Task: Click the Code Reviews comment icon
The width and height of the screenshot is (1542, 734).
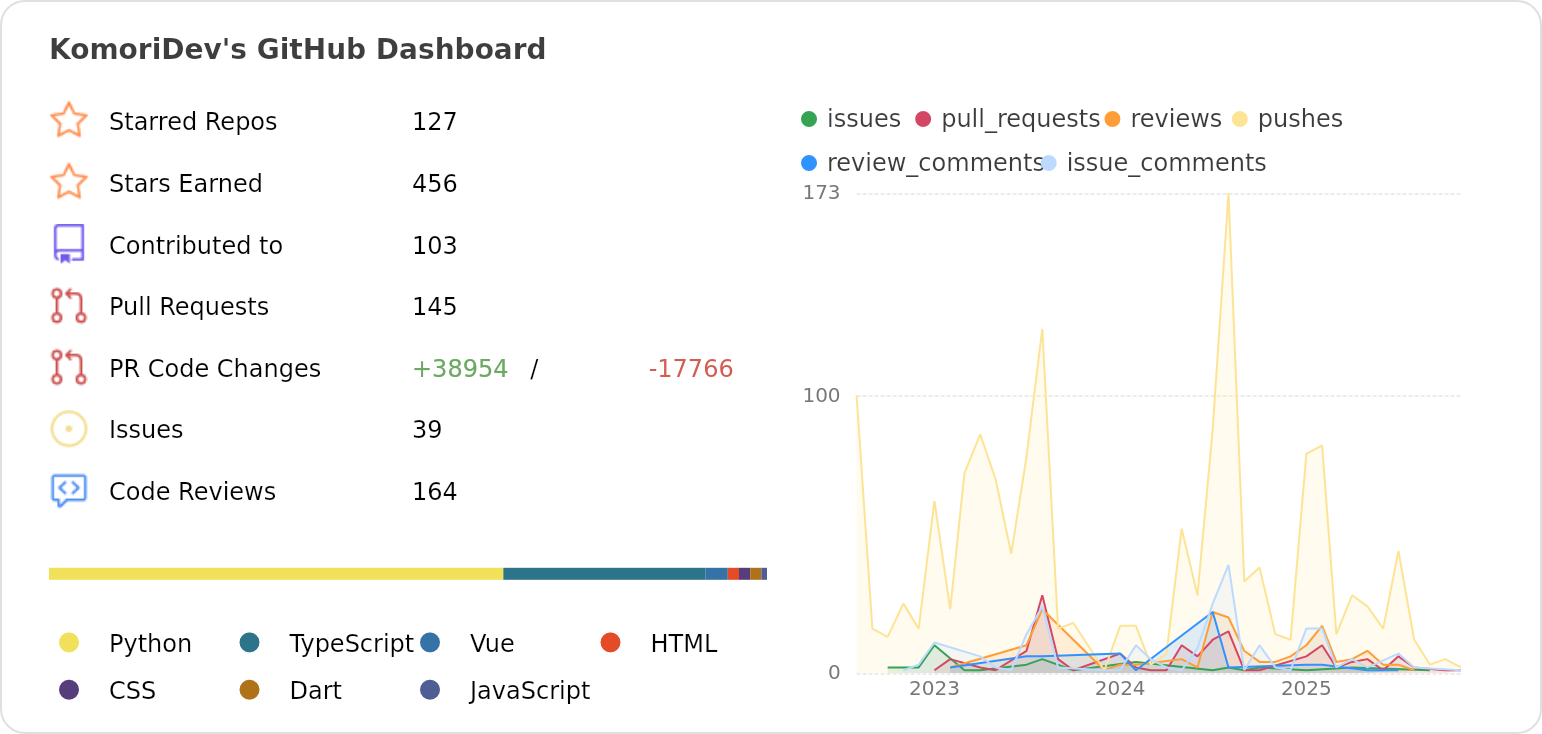Action: (69, 490)
